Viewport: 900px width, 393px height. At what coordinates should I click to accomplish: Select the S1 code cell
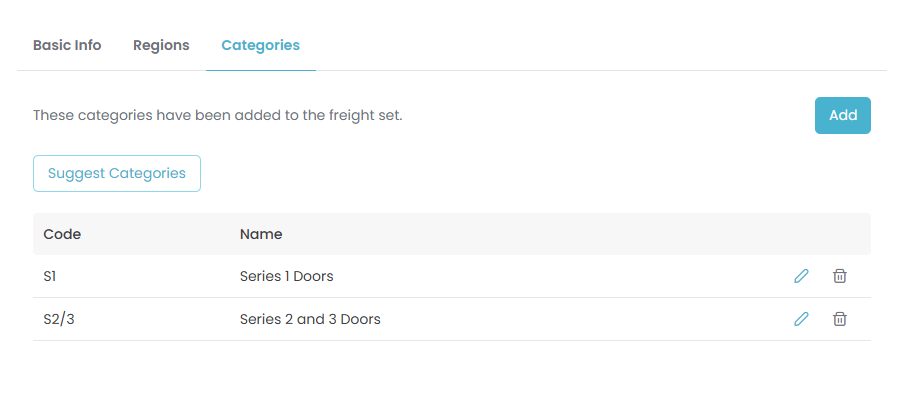[x=50, y=277]
